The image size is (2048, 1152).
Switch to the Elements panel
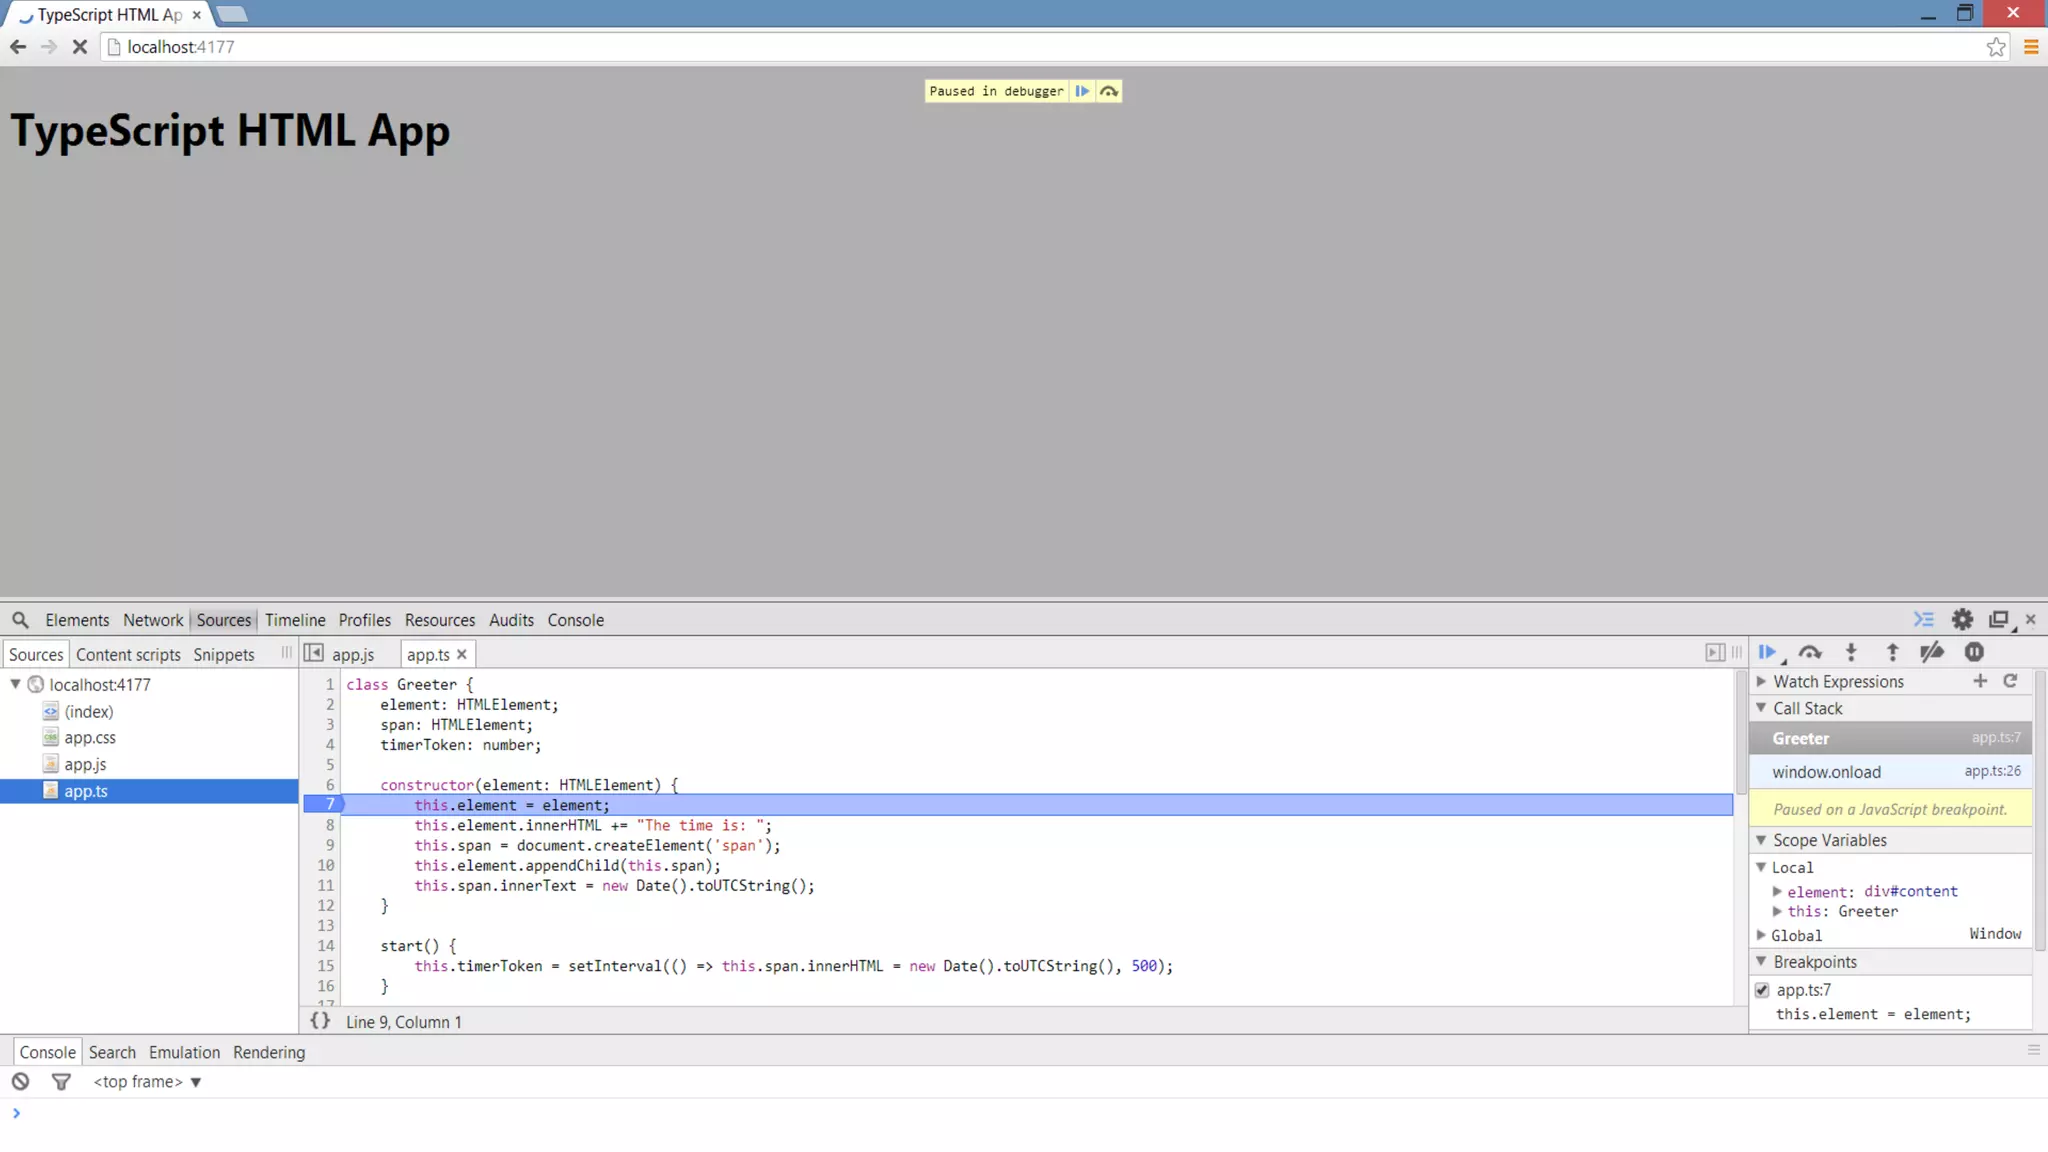coord(77,620)
